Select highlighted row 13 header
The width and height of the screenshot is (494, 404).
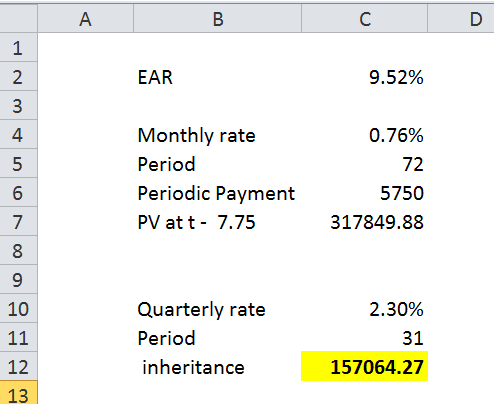click(x=18, y=393)
